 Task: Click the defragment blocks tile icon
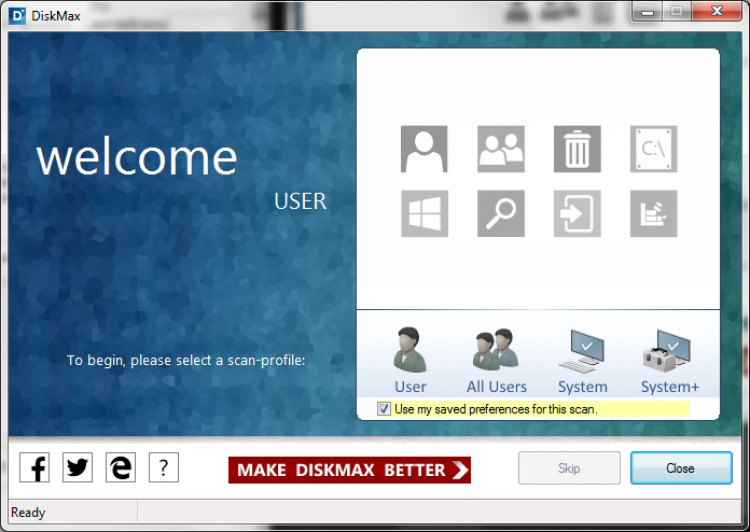pos(653,213)
